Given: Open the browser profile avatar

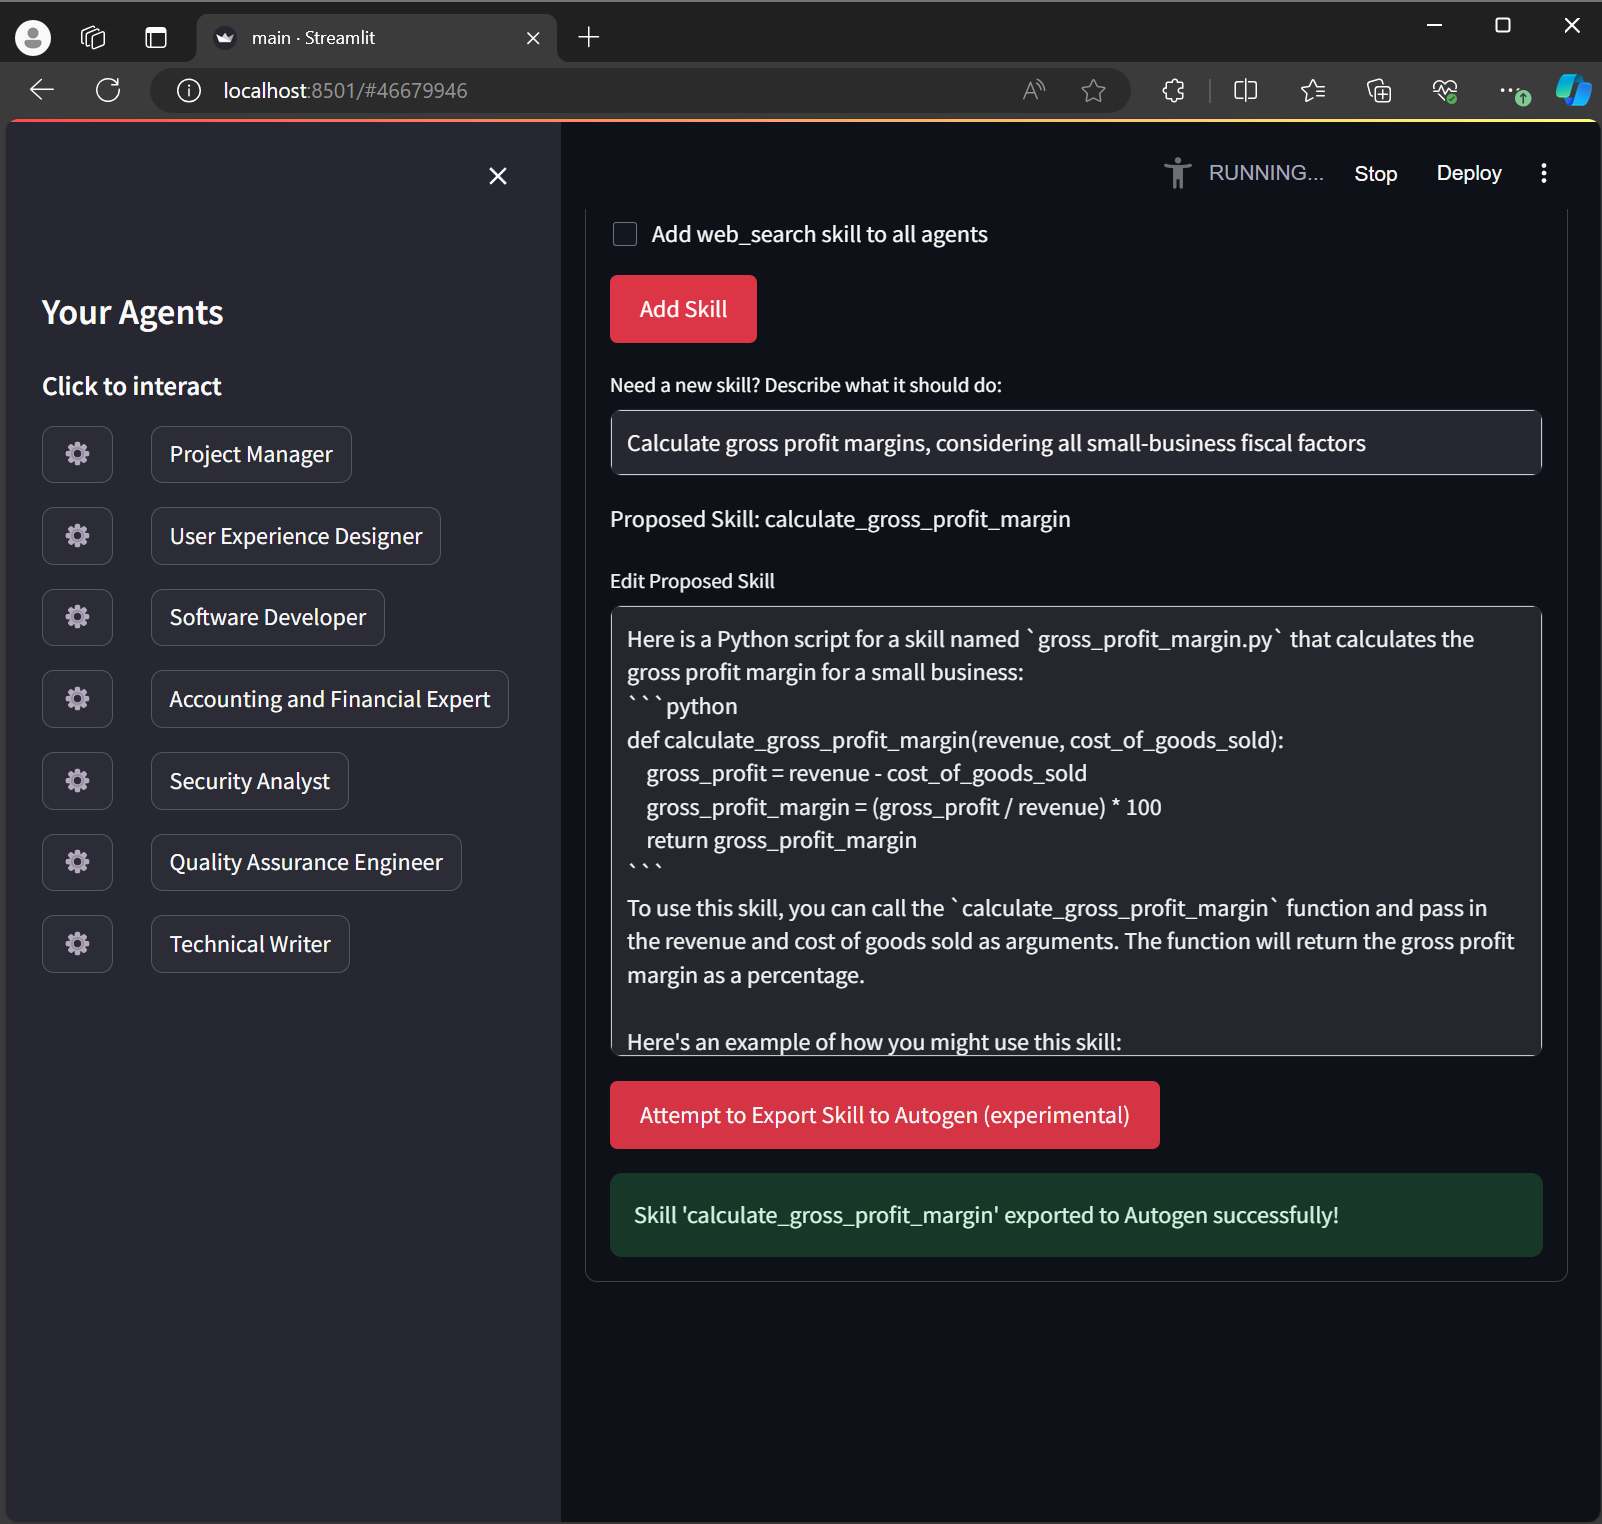Looking at the screenshot, I should (32, 38).
